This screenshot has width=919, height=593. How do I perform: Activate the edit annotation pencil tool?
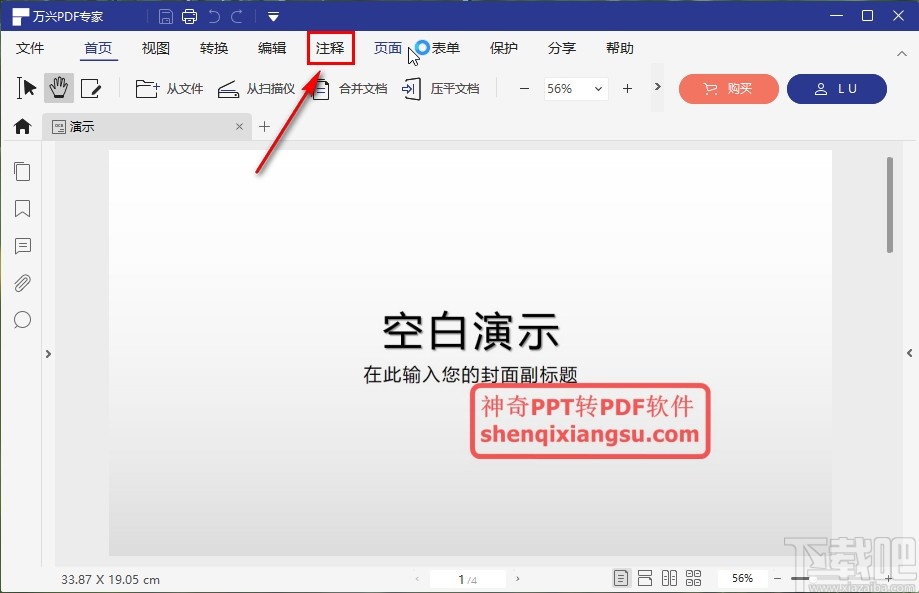92,88
